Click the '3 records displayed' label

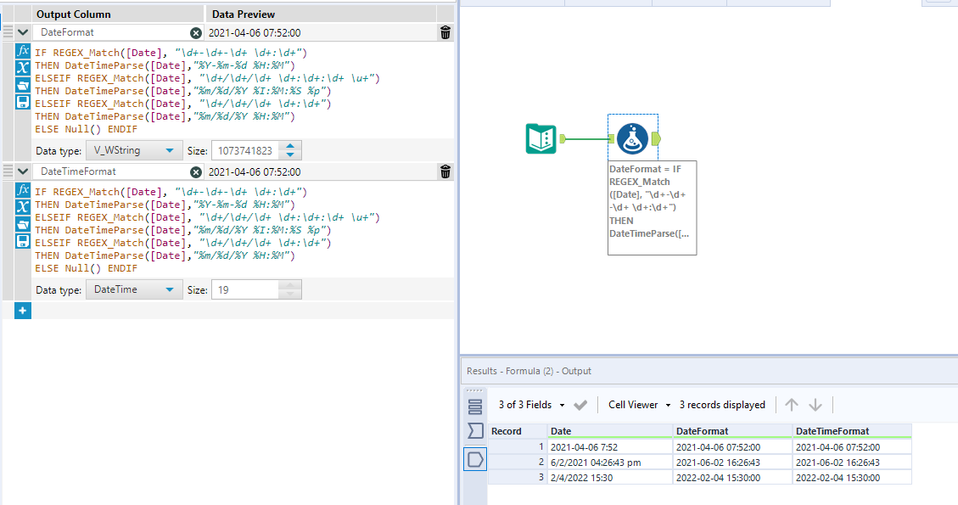pyautogui.click(x=722, y=405)
